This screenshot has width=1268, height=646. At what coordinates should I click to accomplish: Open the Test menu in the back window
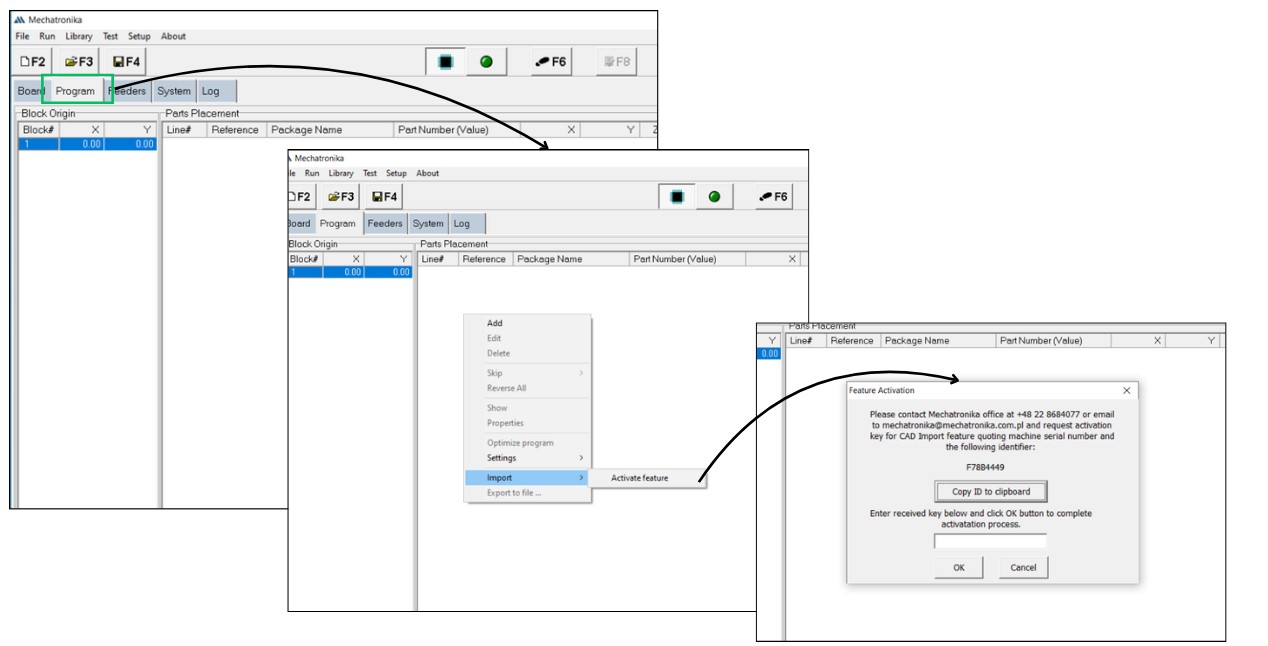(110, 36)
